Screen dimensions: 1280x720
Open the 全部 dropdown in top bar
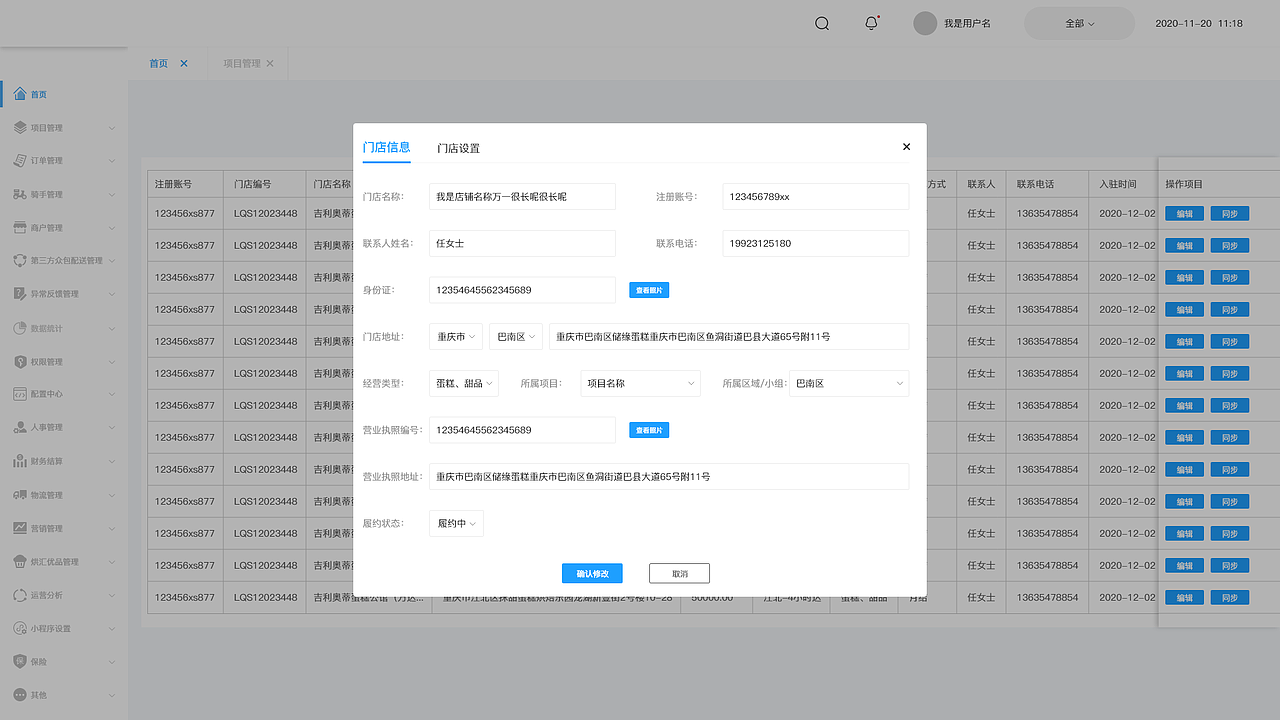coord(1080,23)
